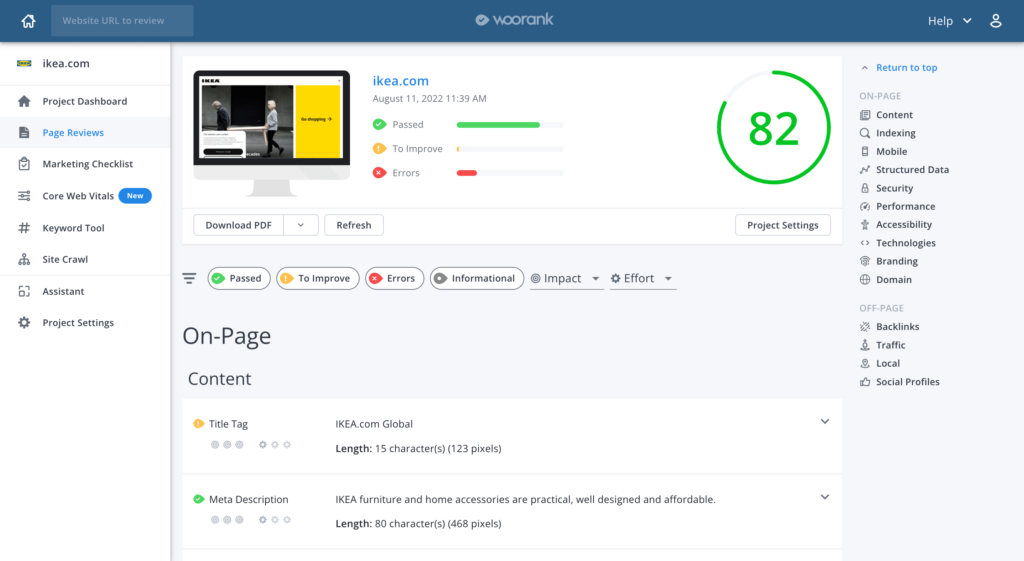The height and width of the screenshot is (561, 1024).
Task: Click the Title Tag label
Action: (228, 424)
